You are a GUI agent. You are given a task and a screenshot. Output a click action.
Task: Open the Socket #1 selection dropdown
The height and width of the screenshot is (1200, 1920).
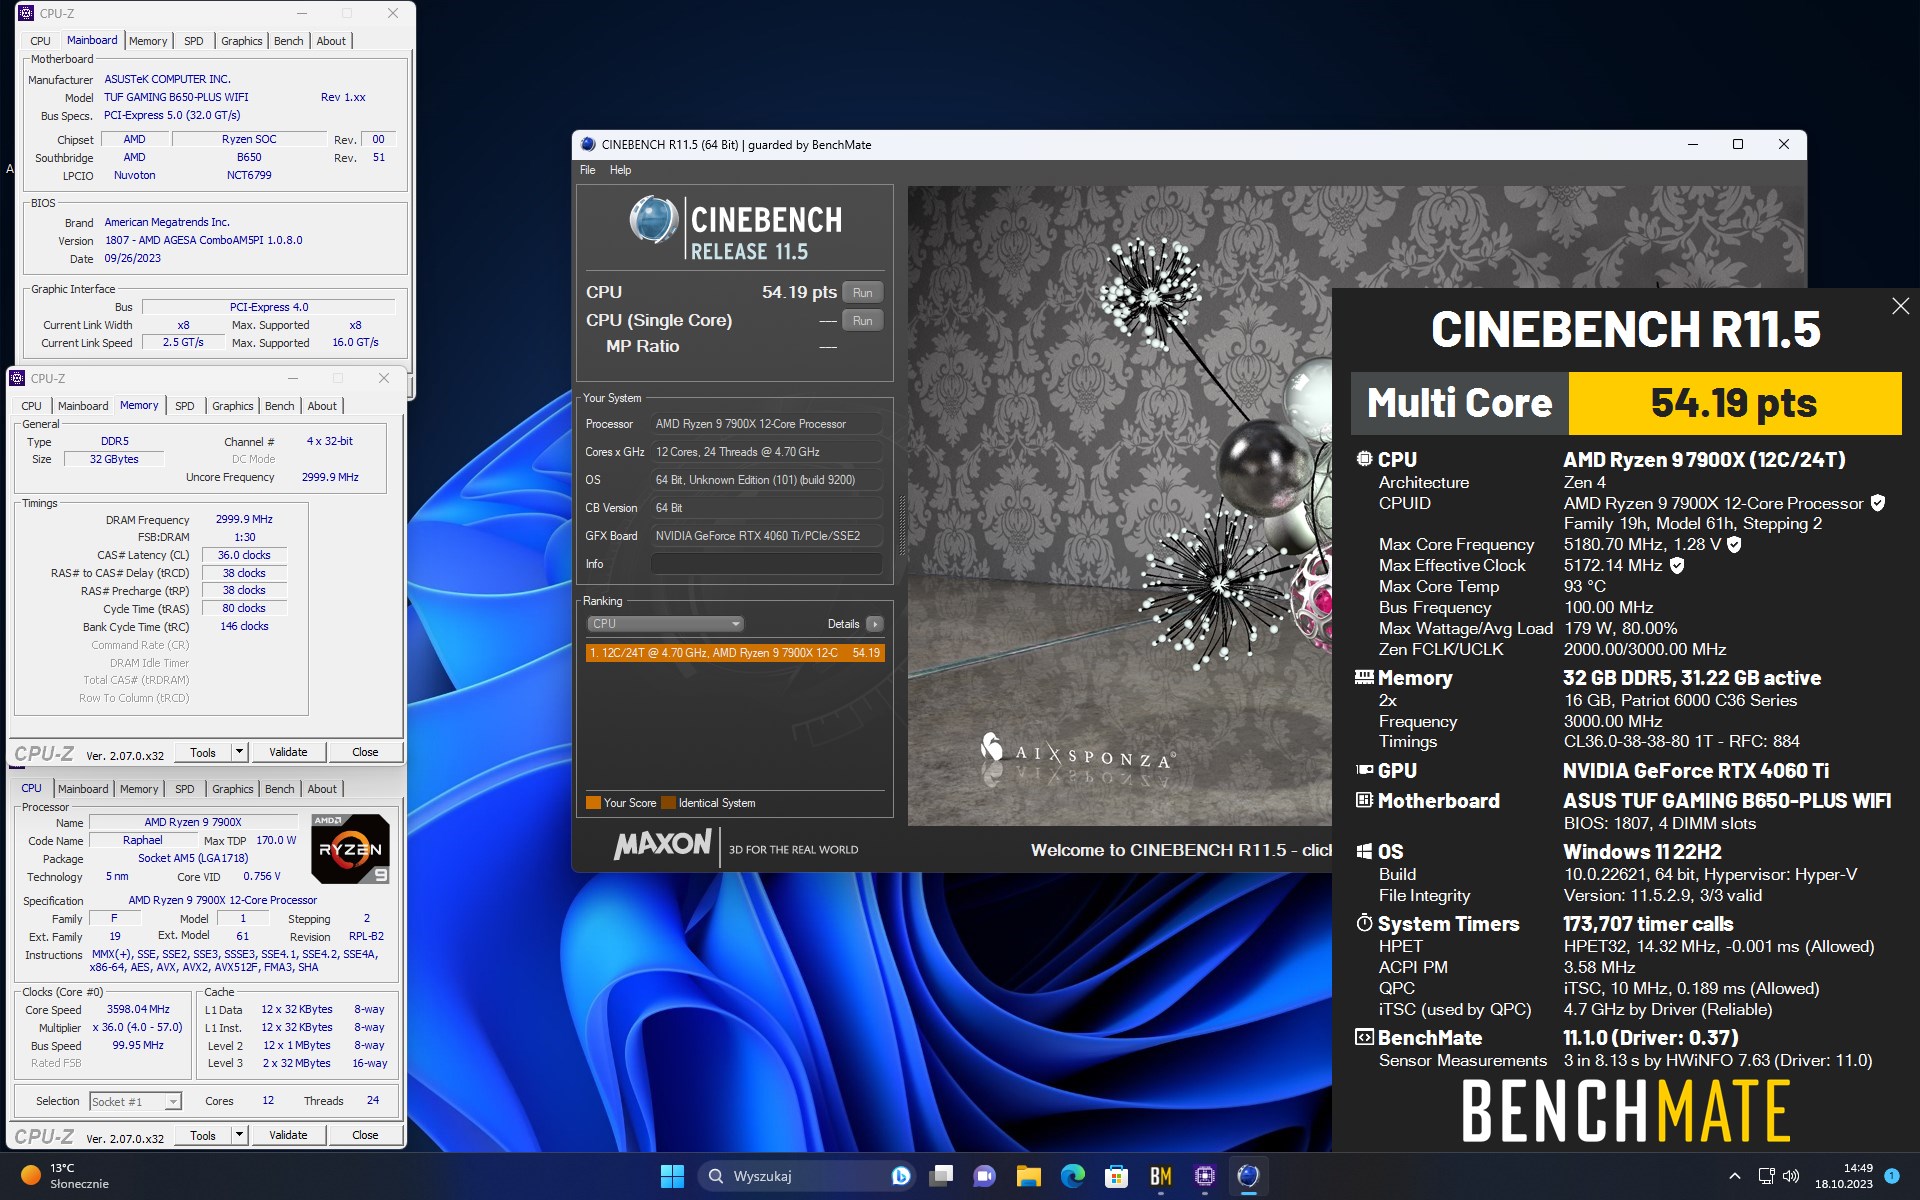[x=135, y=1101]
